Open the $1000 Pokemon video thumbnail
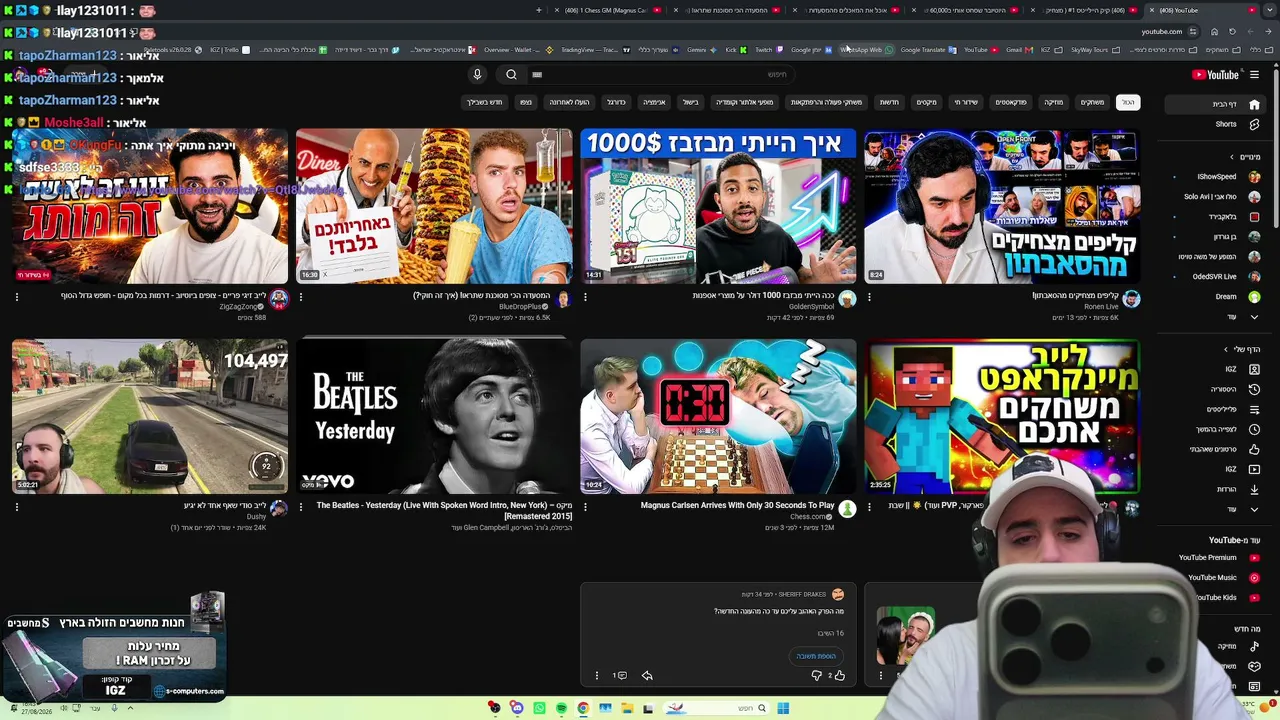 coord(718,206)
